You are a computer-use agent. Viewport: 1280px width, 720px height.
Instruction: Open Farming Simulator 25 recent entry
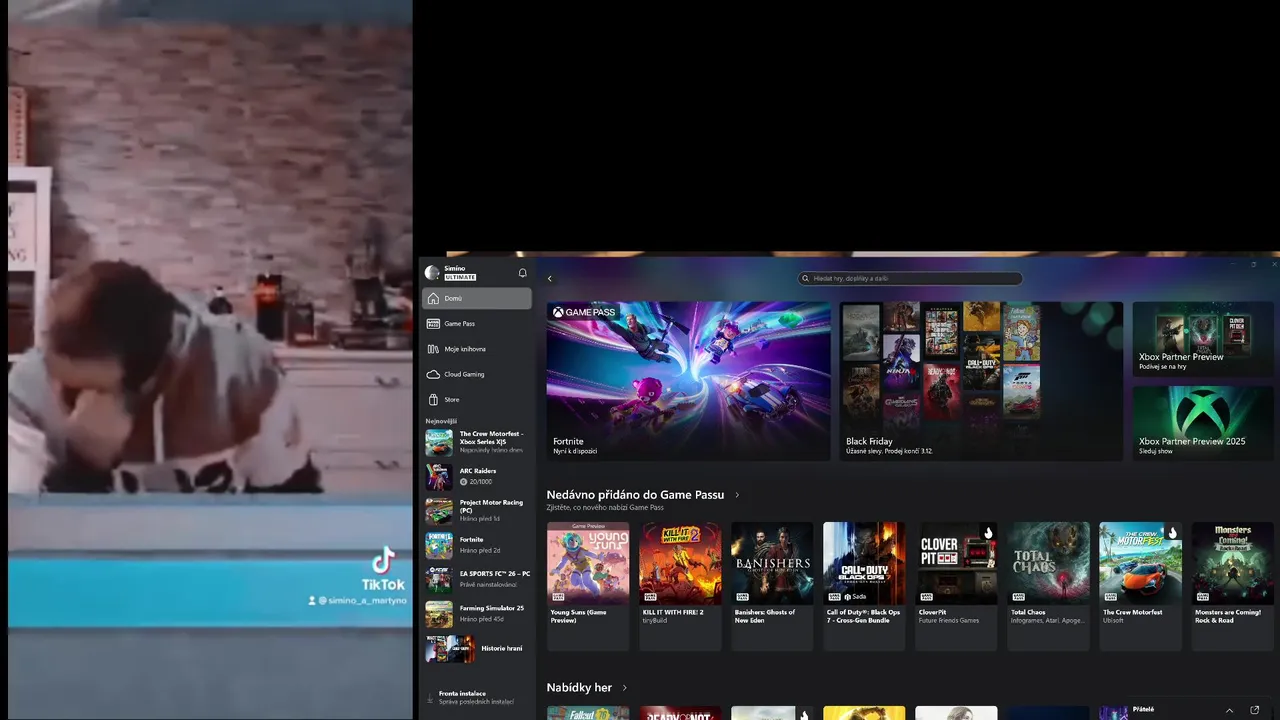coord(478,613)
